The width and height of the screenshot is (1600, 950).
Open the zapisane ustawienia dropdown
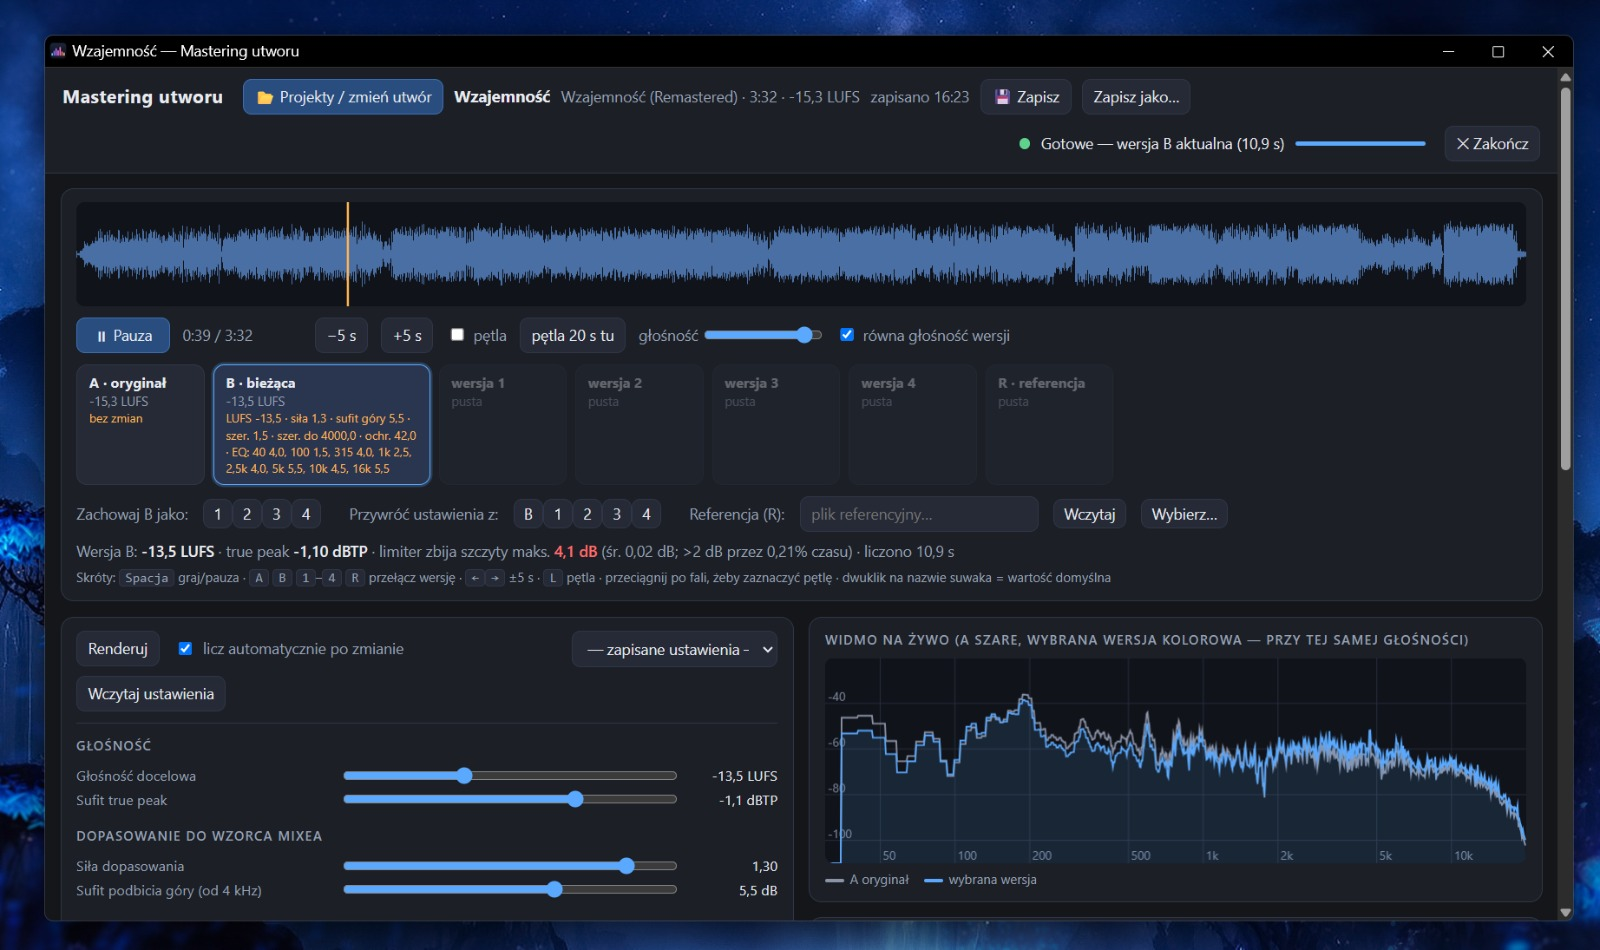click(x=675, y=650)
